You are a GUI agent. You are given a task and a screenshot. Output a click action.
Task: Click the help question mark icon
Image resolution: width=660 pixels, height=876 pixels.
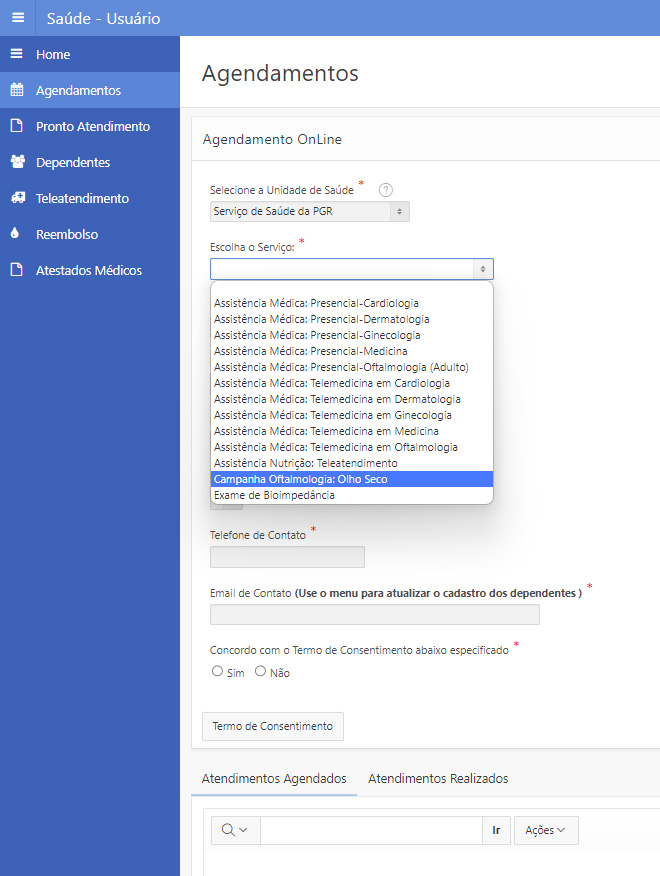coord(386,190)
